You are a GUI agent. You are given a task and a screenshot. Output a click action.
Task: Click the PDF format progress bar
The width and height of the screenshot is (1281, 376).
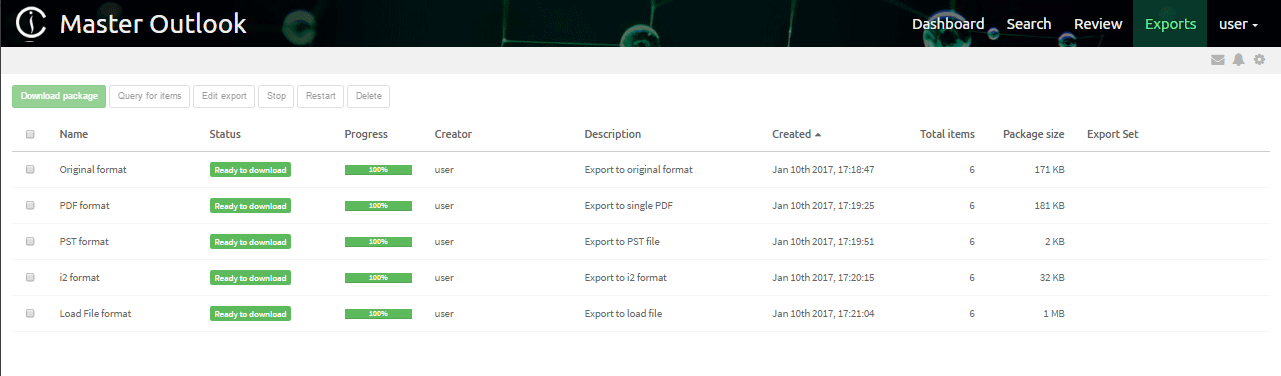pos(378,206)
